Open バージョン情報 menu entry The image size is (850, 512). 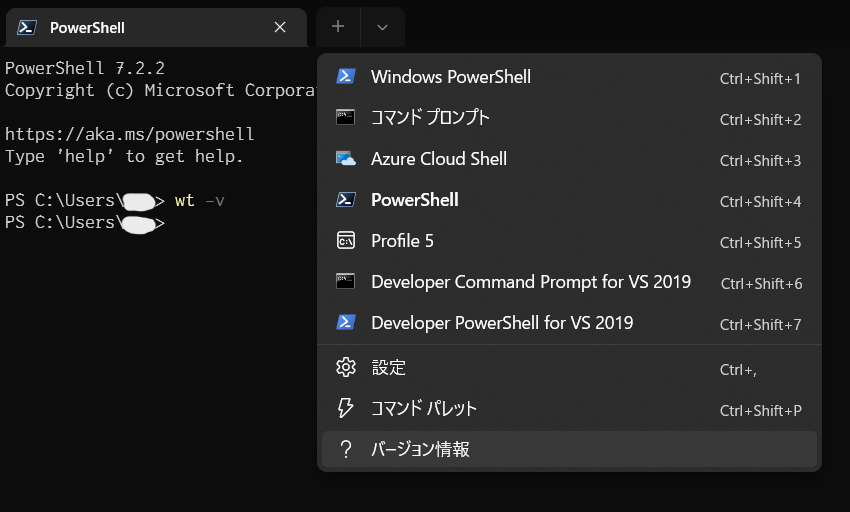[x=420, y=450]
